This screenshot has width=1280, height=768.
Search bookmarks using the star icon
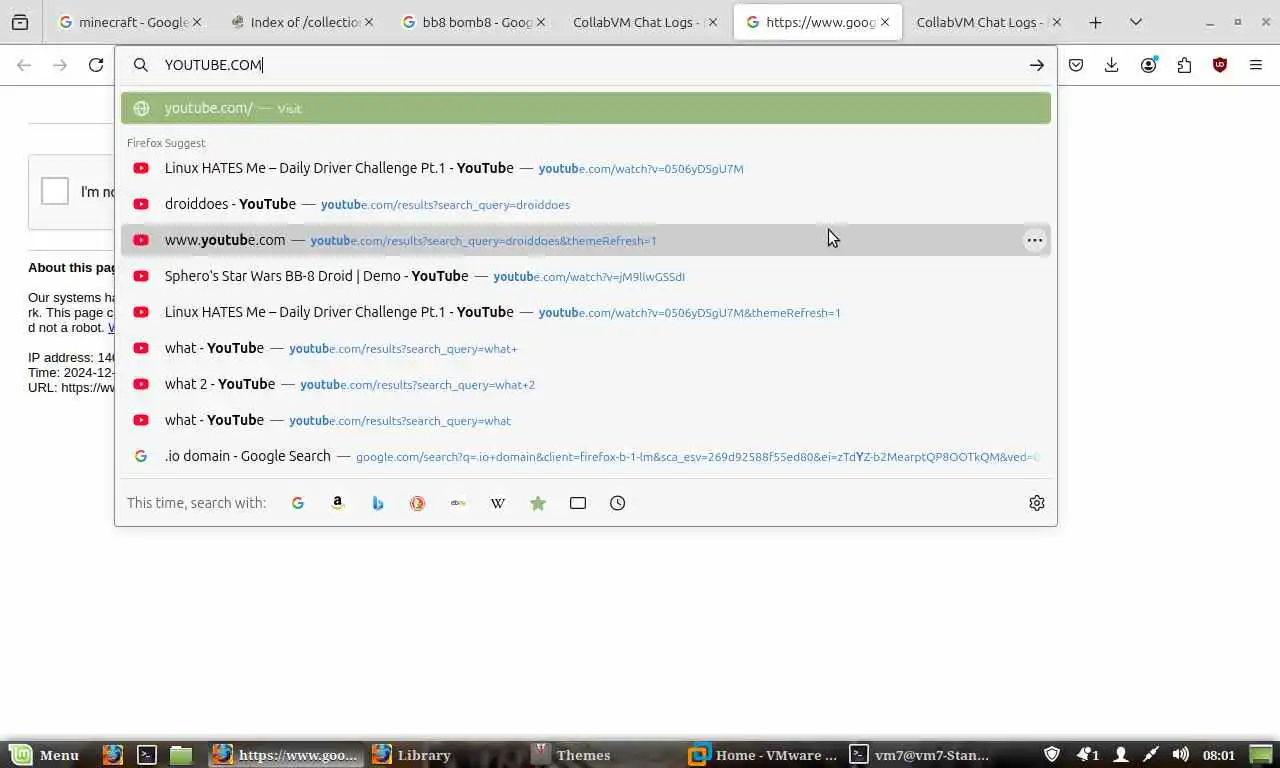click(x=538, y=503)
